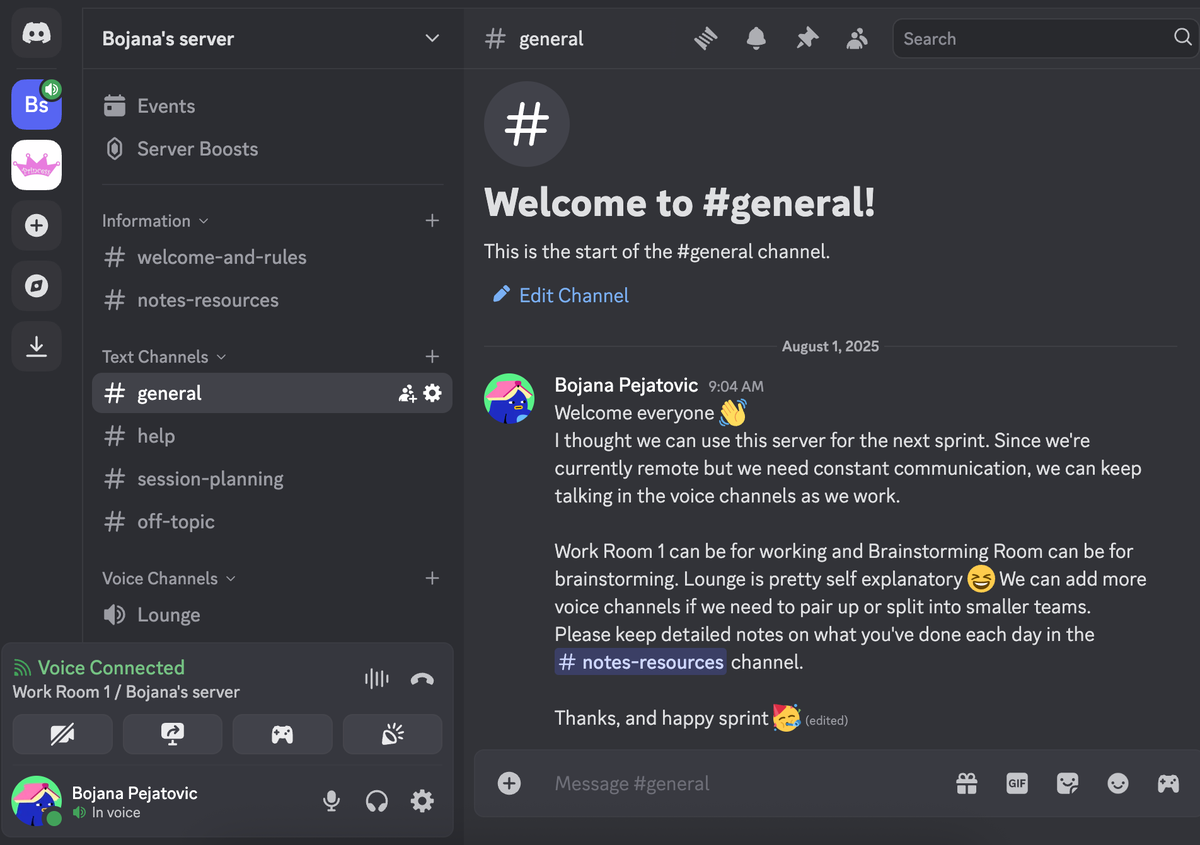Open sticker picker icon
1200x845 pixels.
click(1067, 783)
